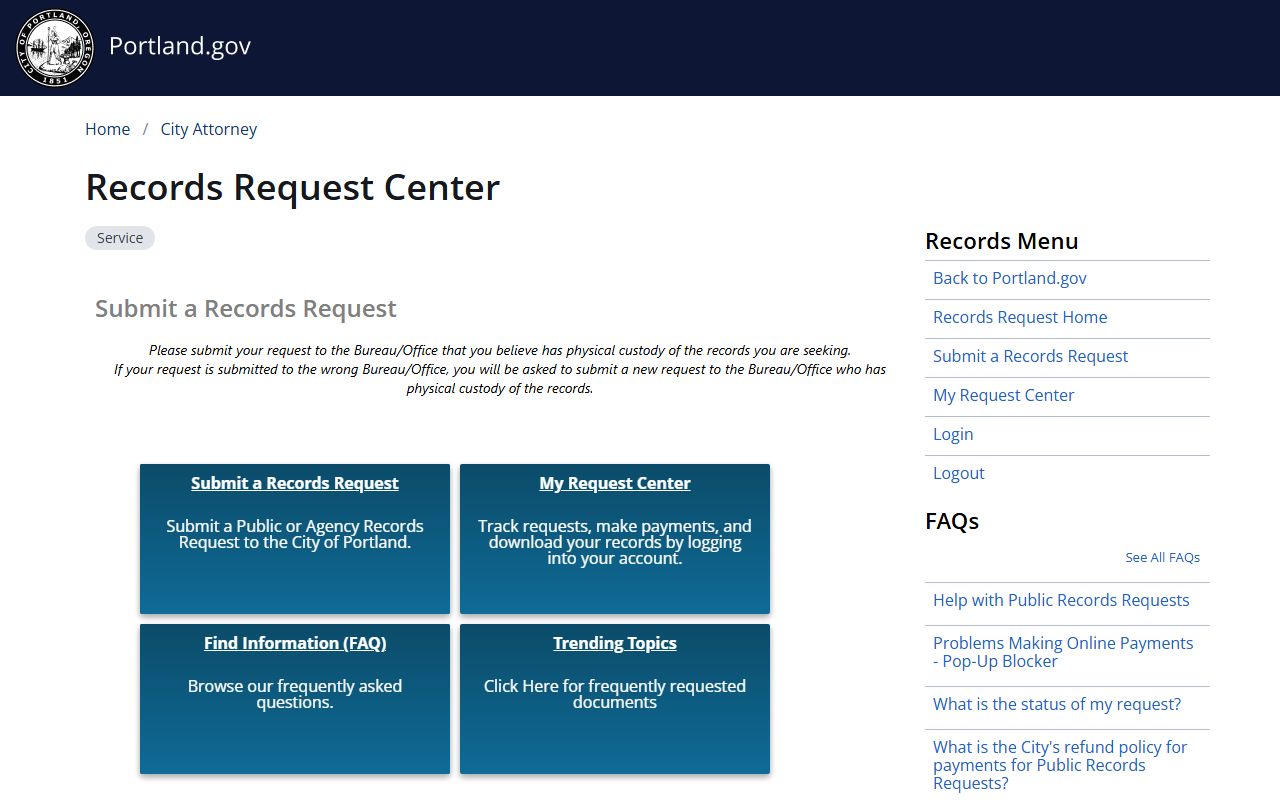Follow the See All FAQs link
The width and height of the screenshot is (1280, 800).
pyautogui.click(x=1162, y=557)
